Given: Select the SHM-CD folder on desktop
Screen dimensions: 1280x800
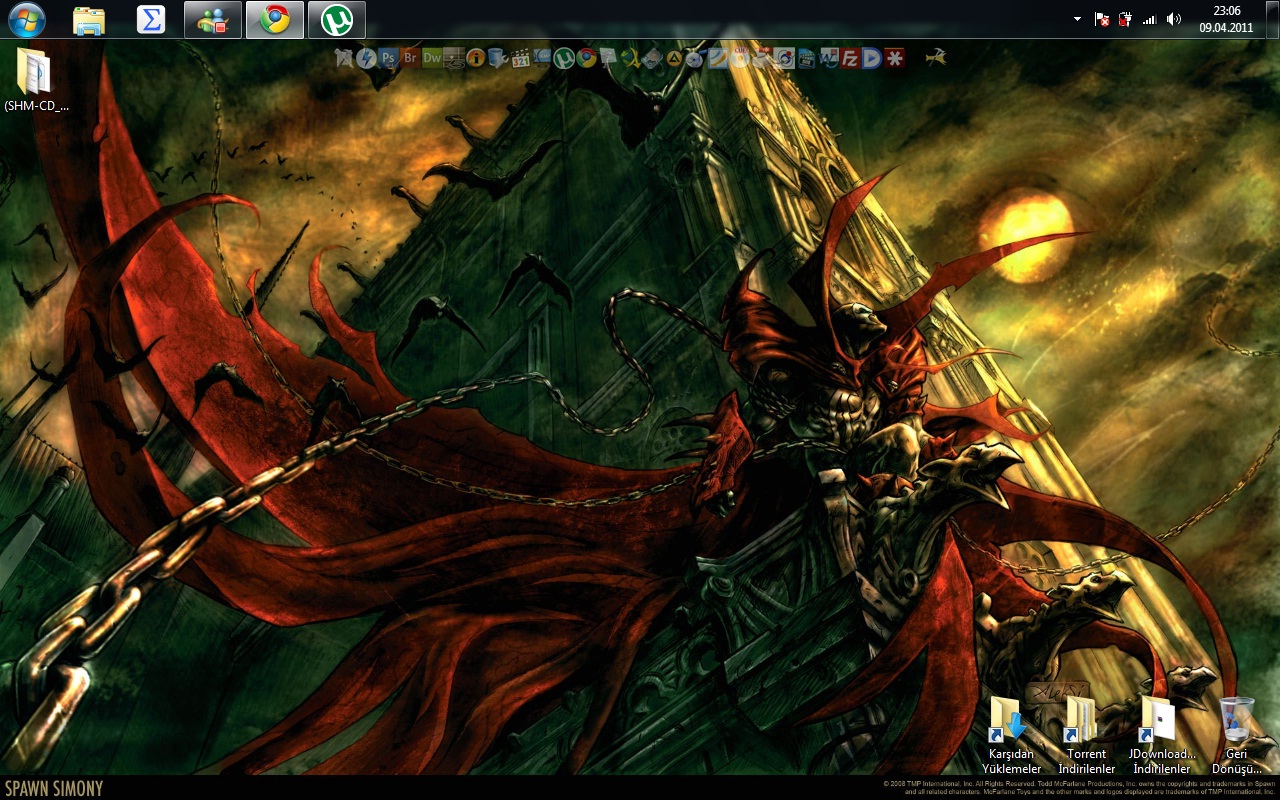Looking at the screenshot, I should click(x=35, y=78).
